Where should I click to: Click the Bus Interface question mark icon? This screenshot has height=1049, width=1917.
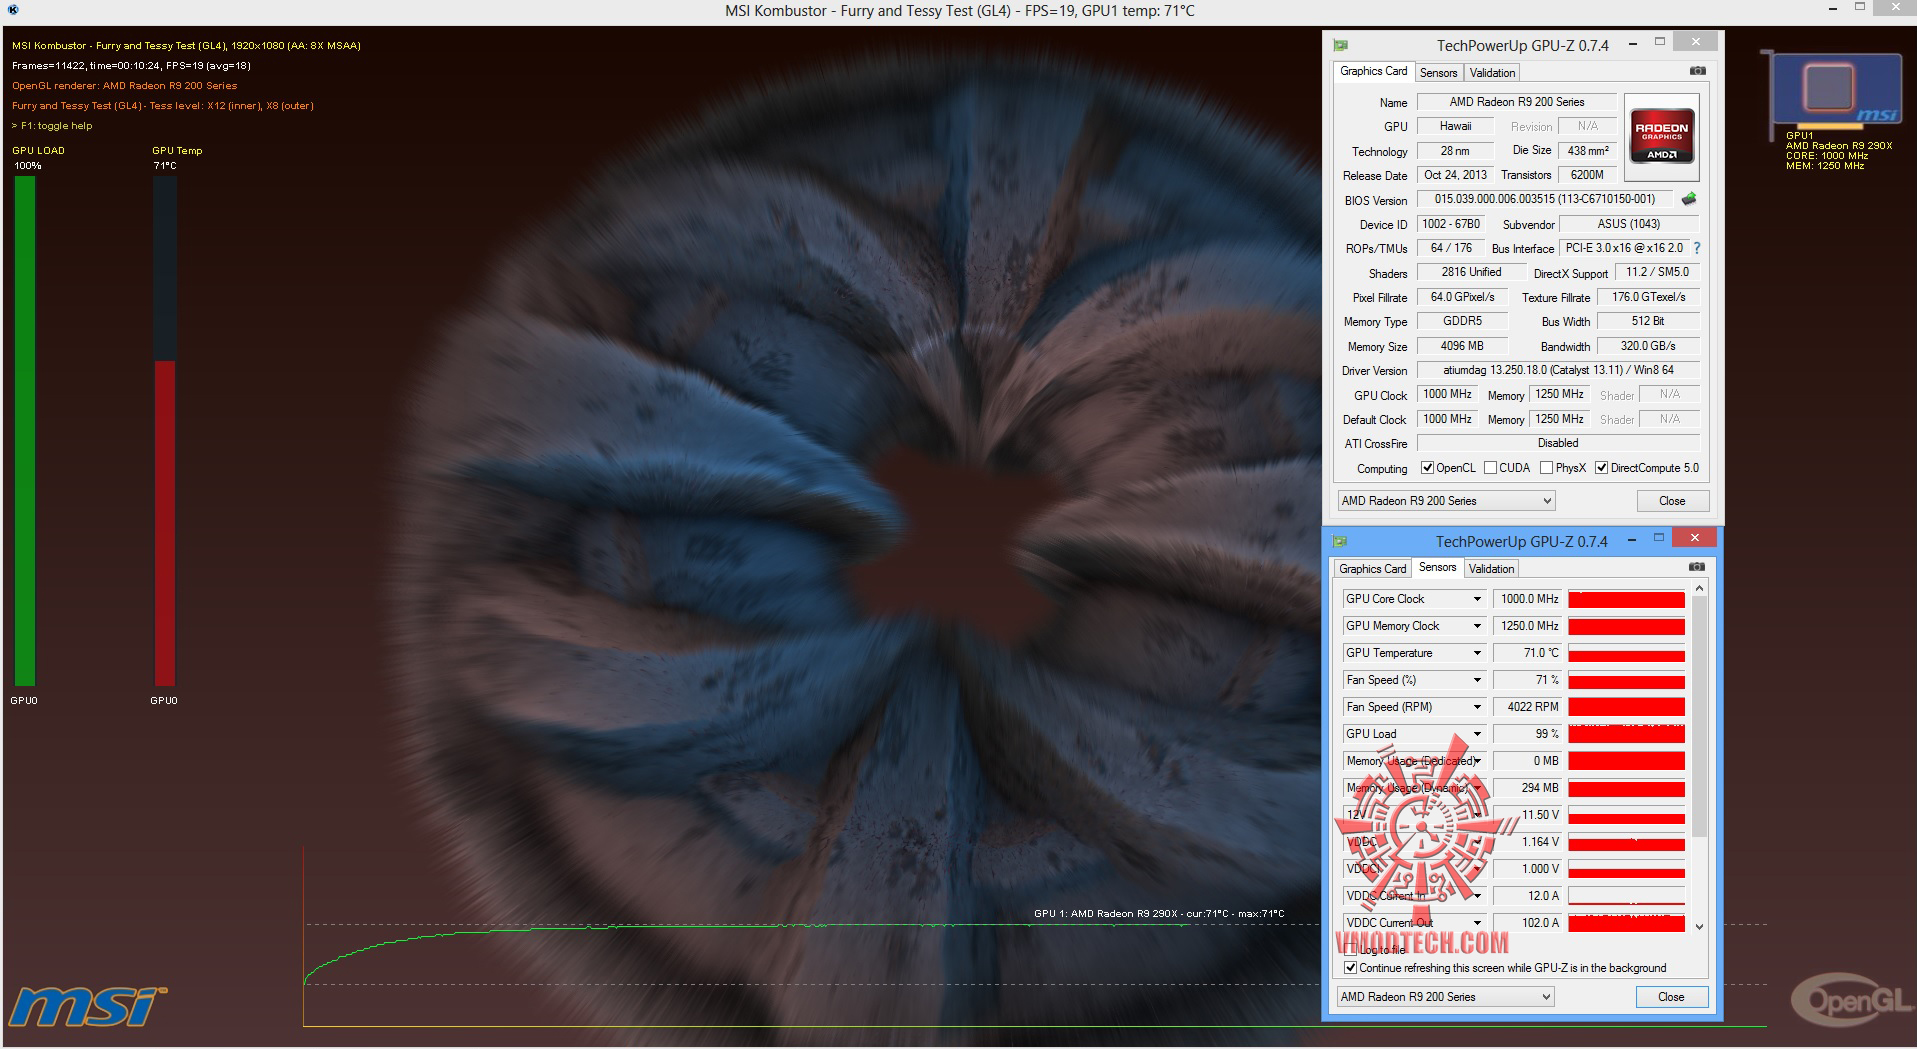(x=1696, y=248)
